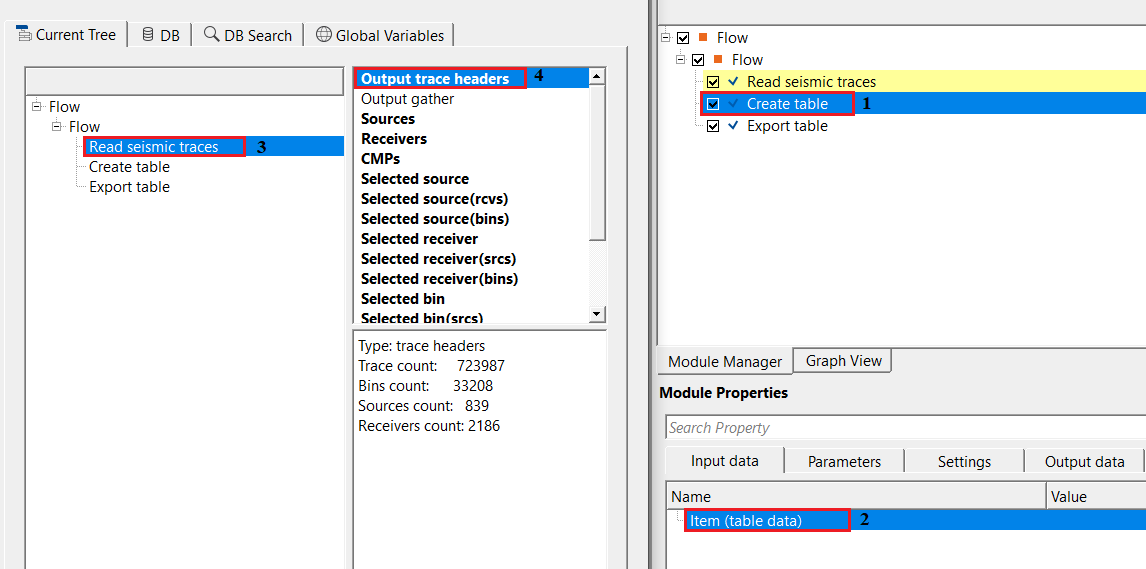Select Export table in the Current Tree
Viewport: 1146px width, 569px height.
coord(129,187)
